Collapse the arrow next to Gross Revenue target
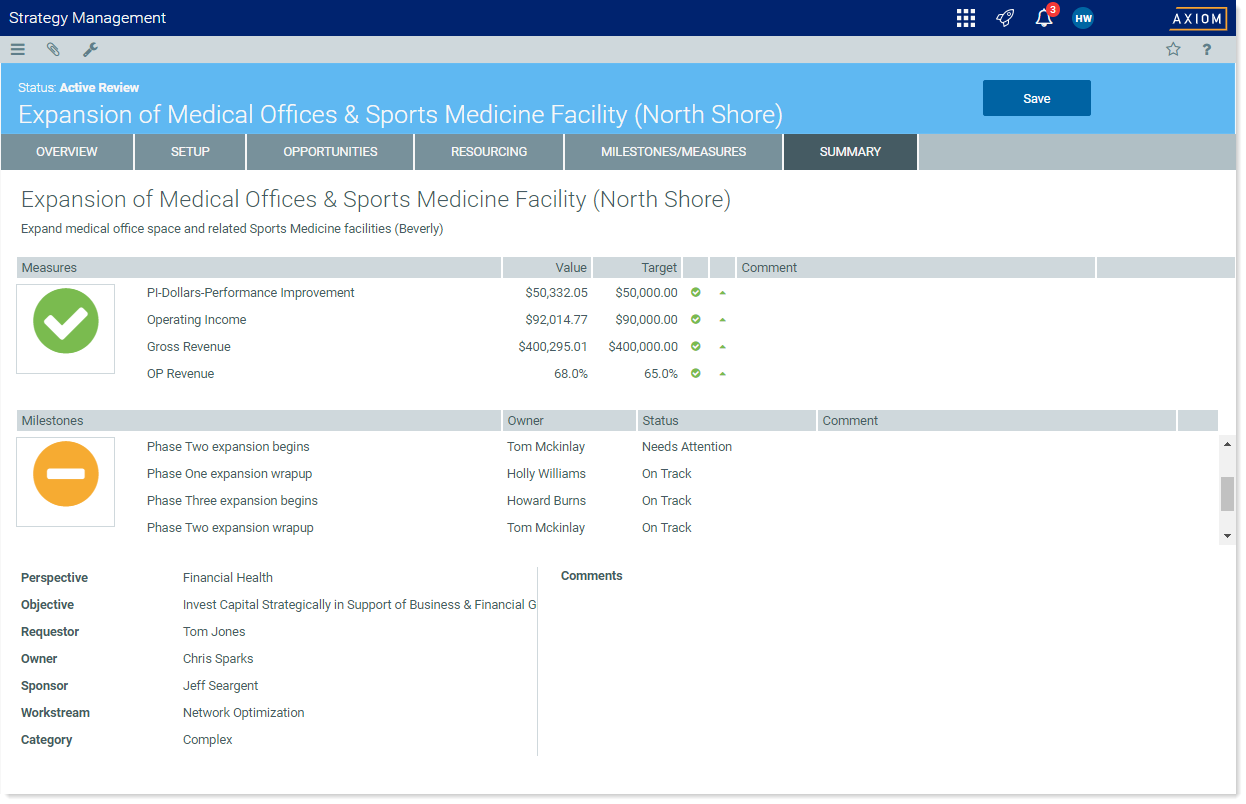1246x804 pixels. [x=722, y=346]
